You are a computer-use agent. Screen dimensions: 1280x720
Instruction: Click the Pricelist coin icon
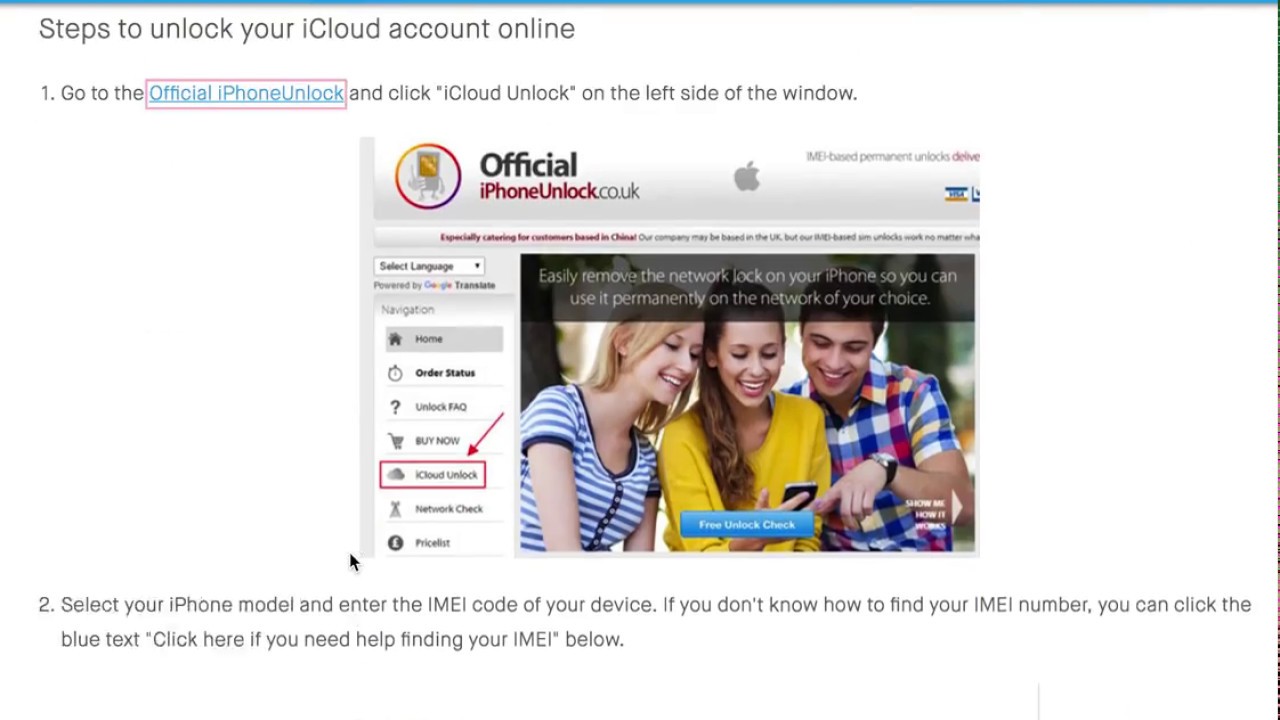[395, 543]
